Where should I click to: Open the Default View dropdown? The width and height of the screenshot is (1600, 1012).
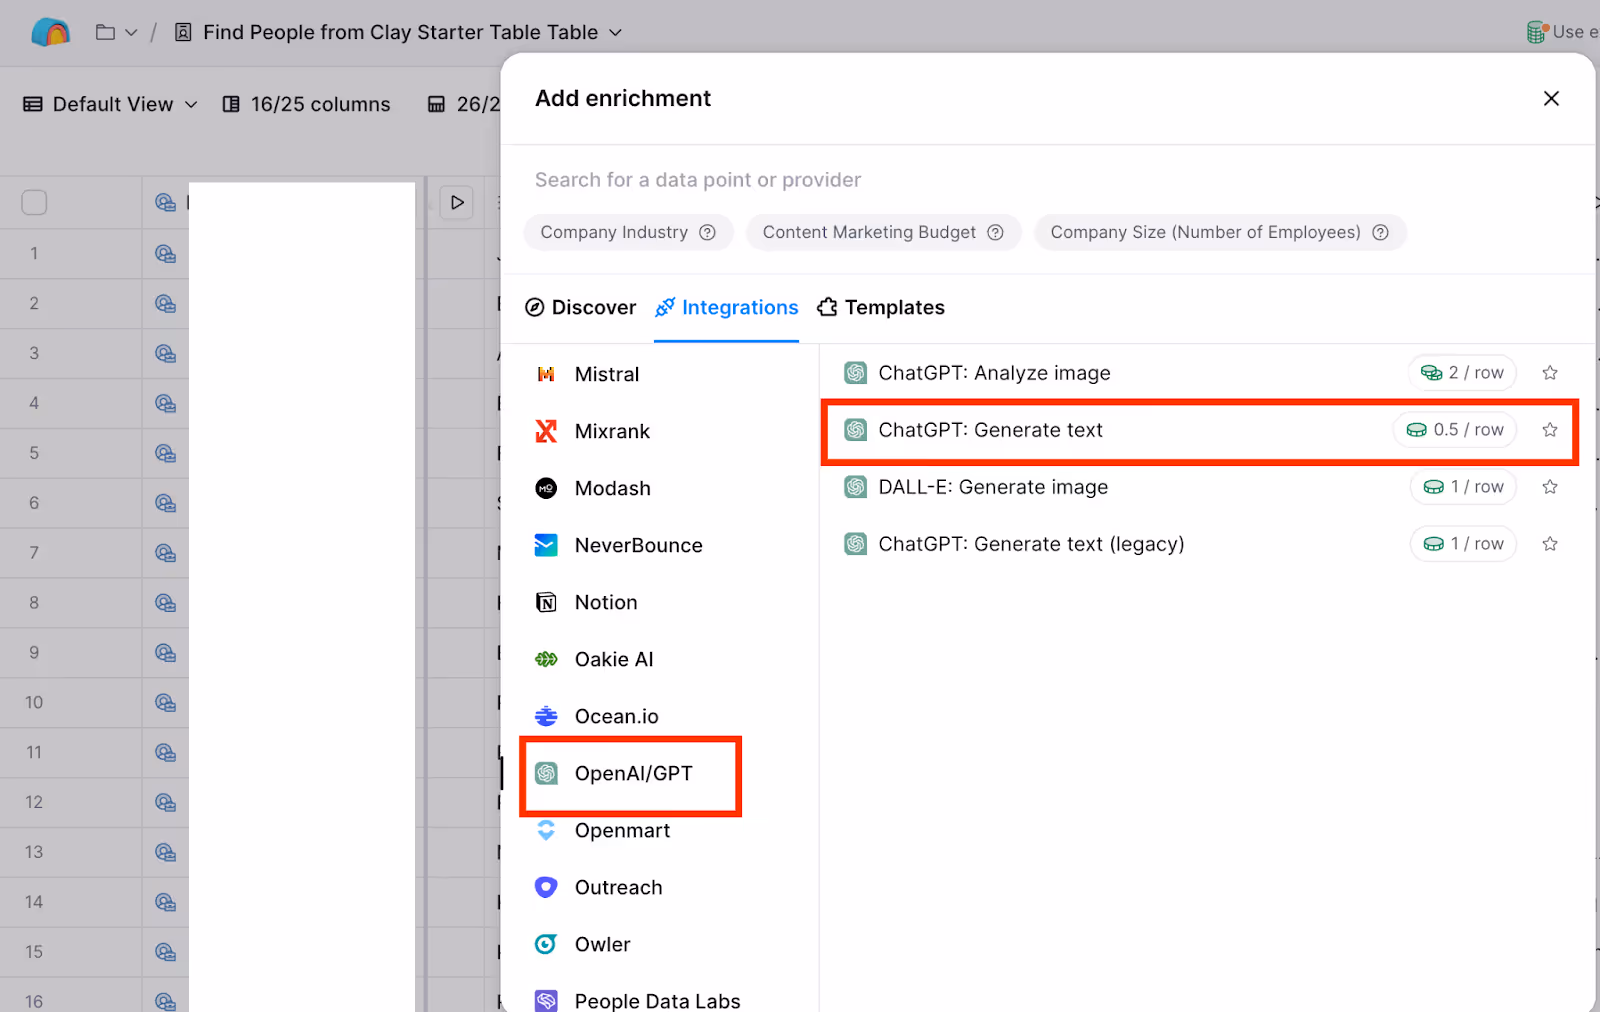(x=110, y=104)
